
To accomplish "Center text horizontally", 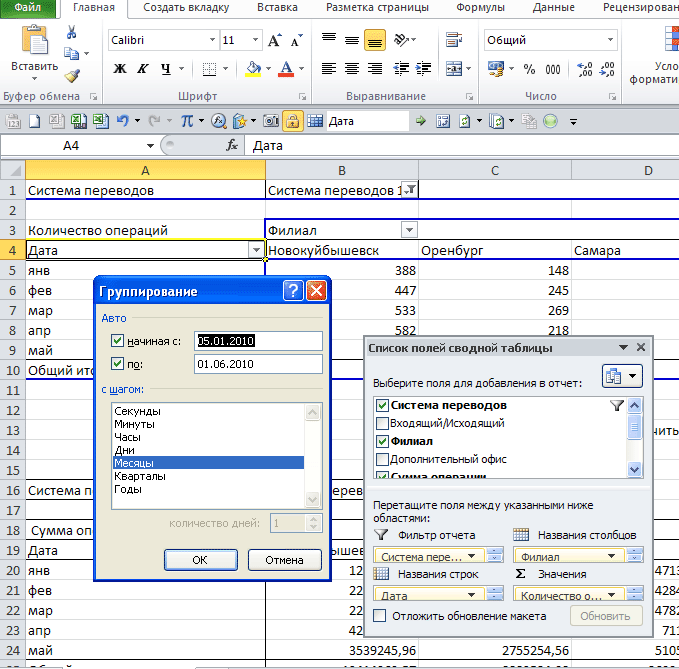I will click(352, 68).
